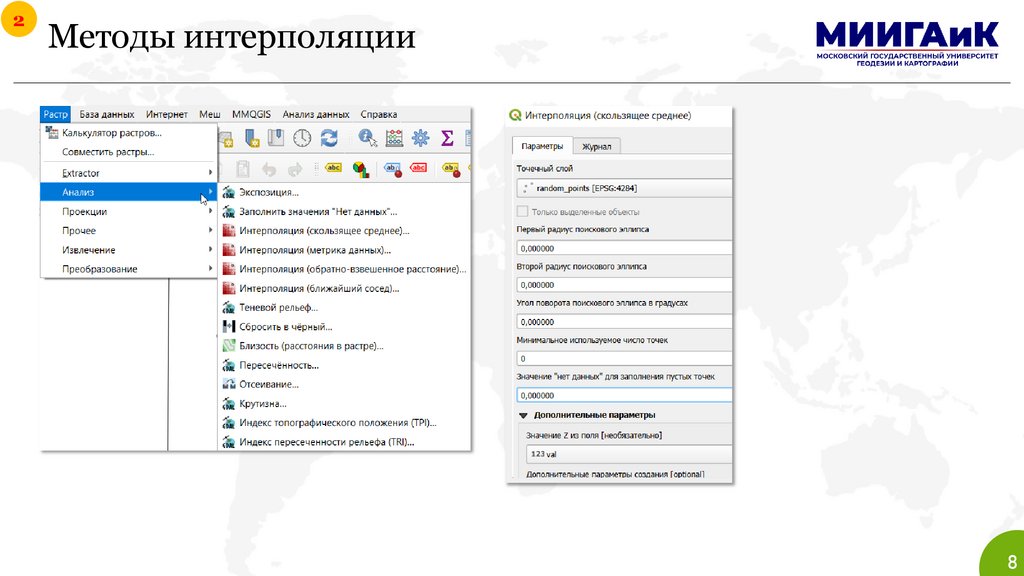This screenshot has width=1024, height=576.
Task: Click the icon beside Сбросить в чёрный
Action: pyautogui.click(x=229, y=327)
